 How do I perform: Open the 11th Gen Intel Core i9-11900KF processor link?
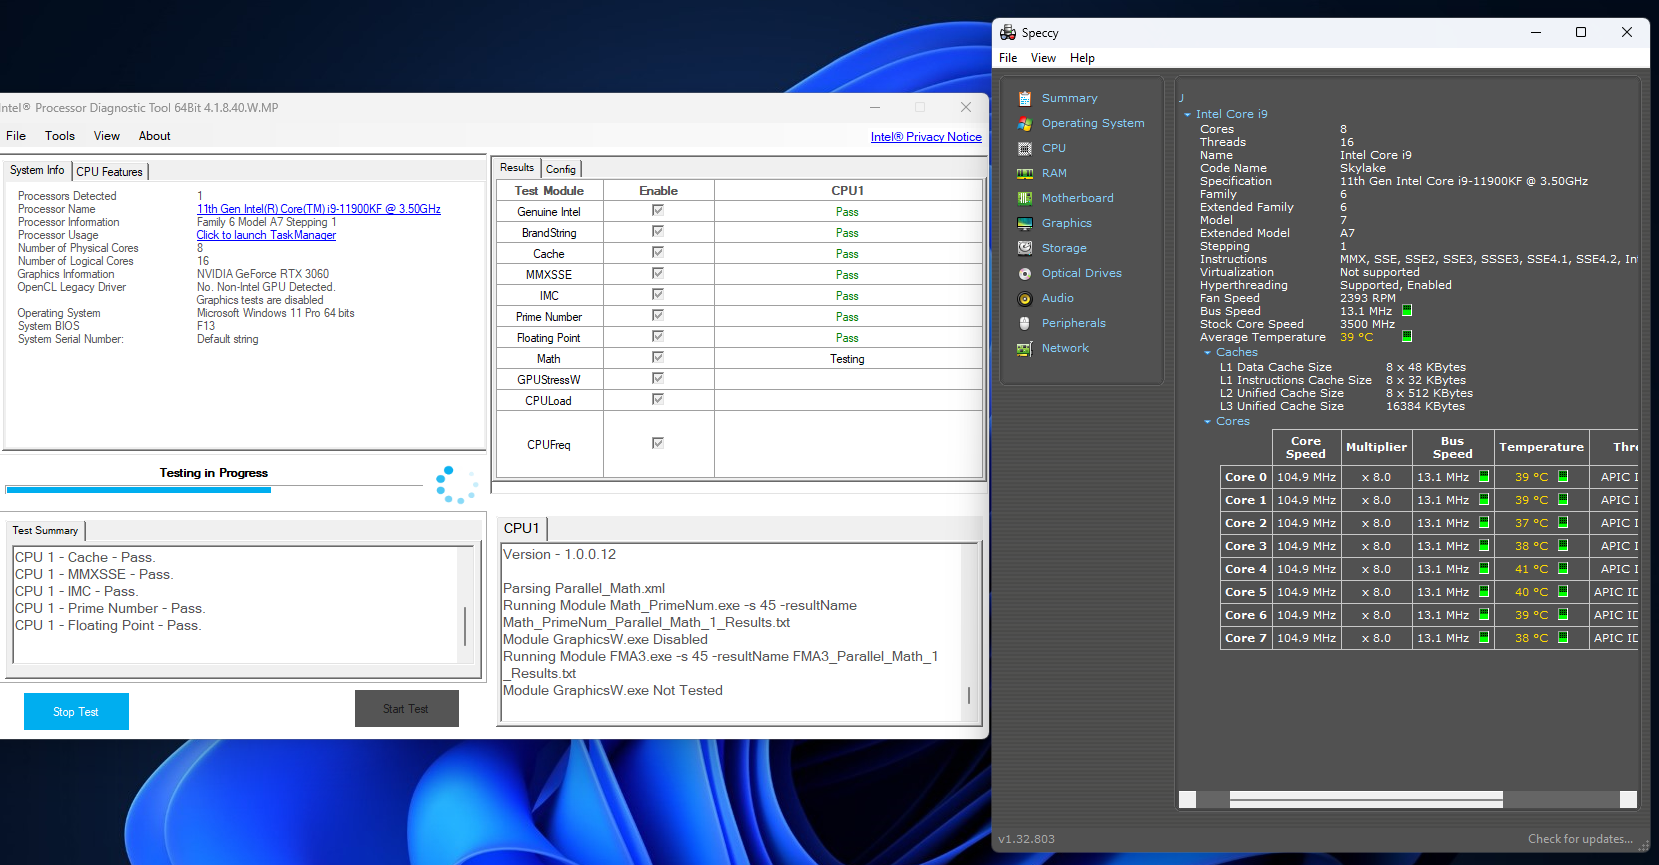point(319,209)
